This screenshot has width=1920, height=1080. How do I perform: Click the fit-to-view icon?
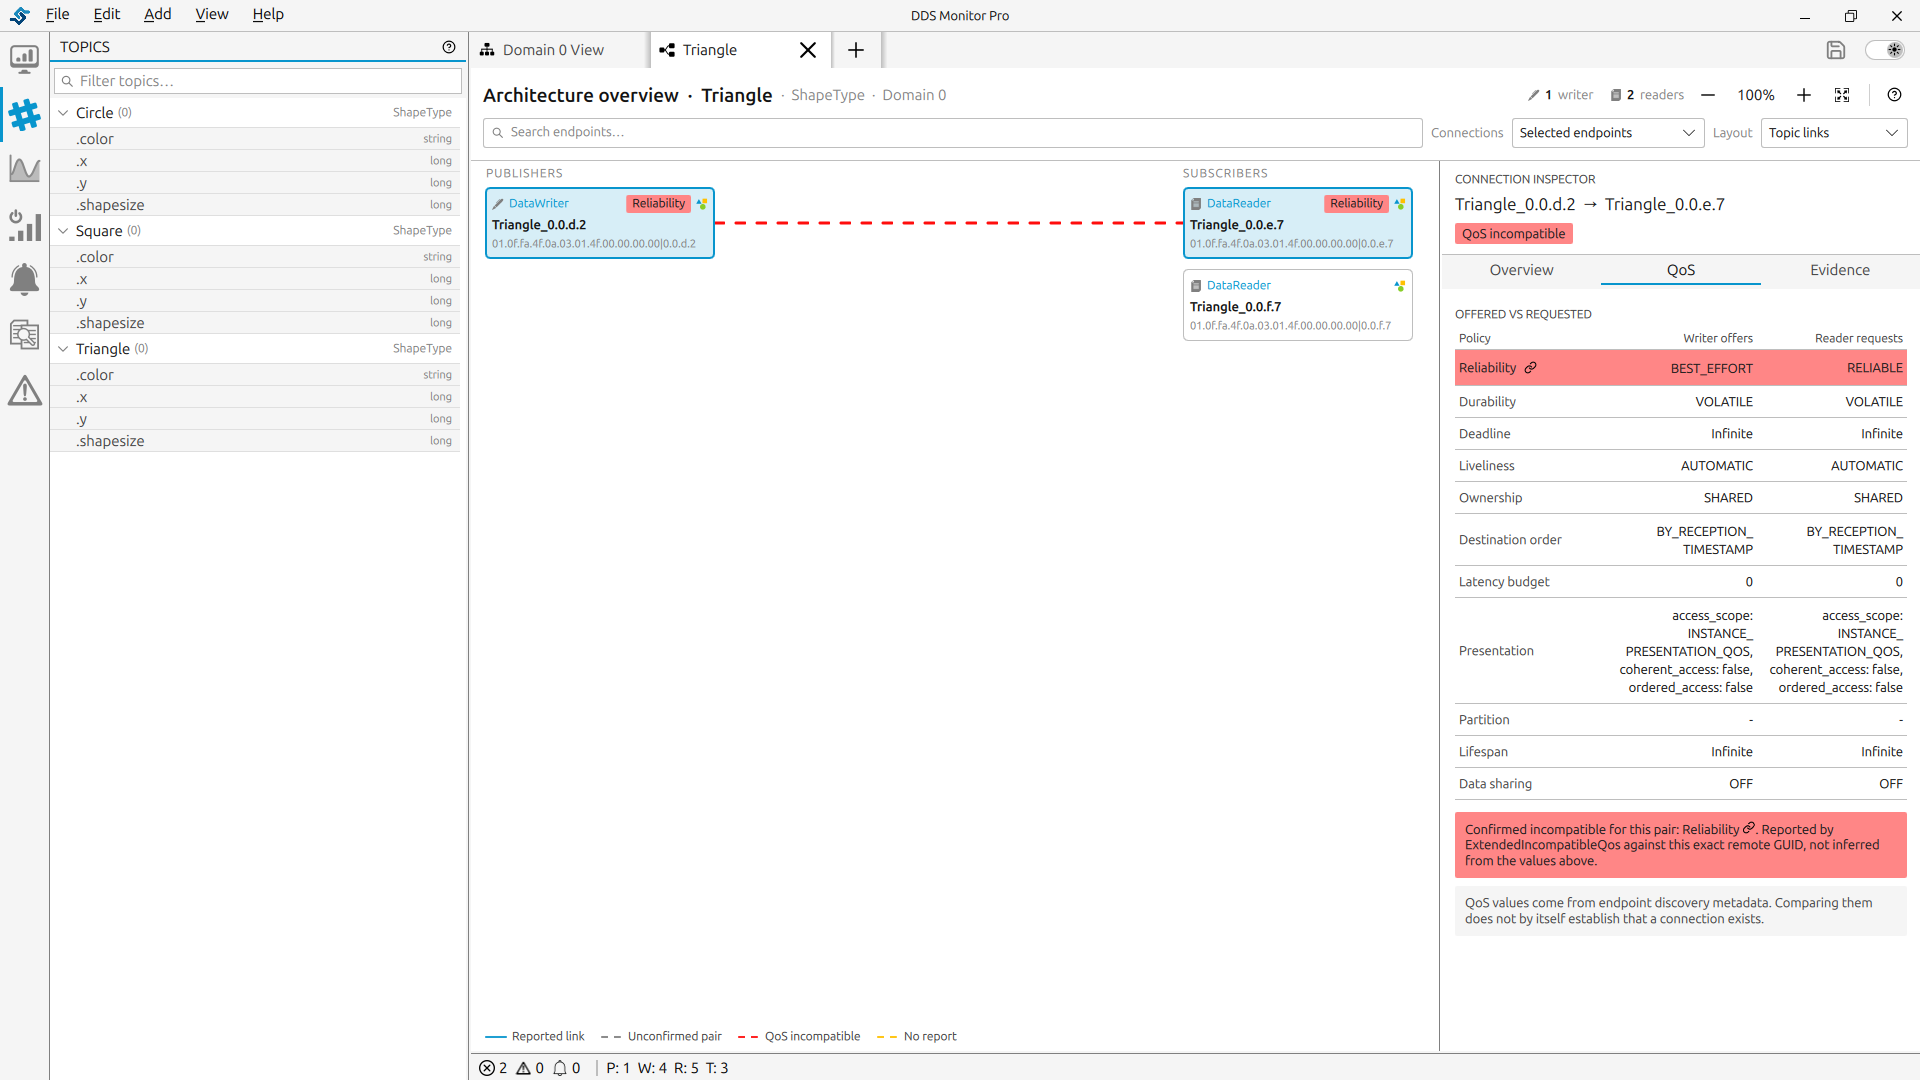coord(1842,95)
